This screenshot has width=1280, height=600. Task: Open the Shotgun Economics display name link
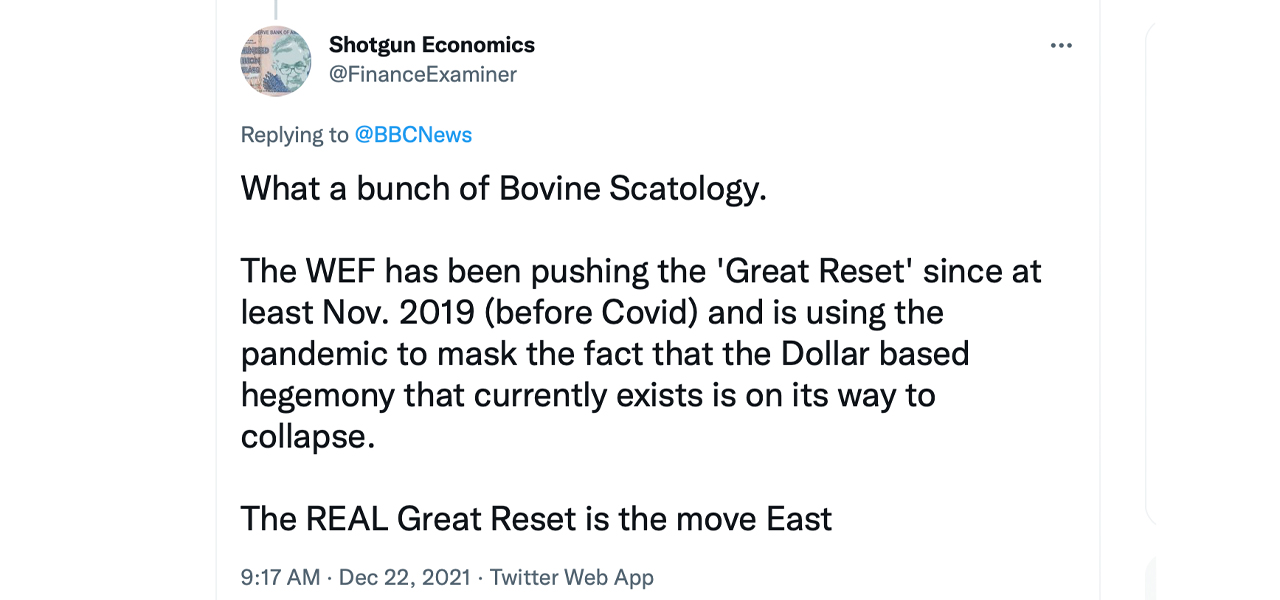tap(431, 45)
